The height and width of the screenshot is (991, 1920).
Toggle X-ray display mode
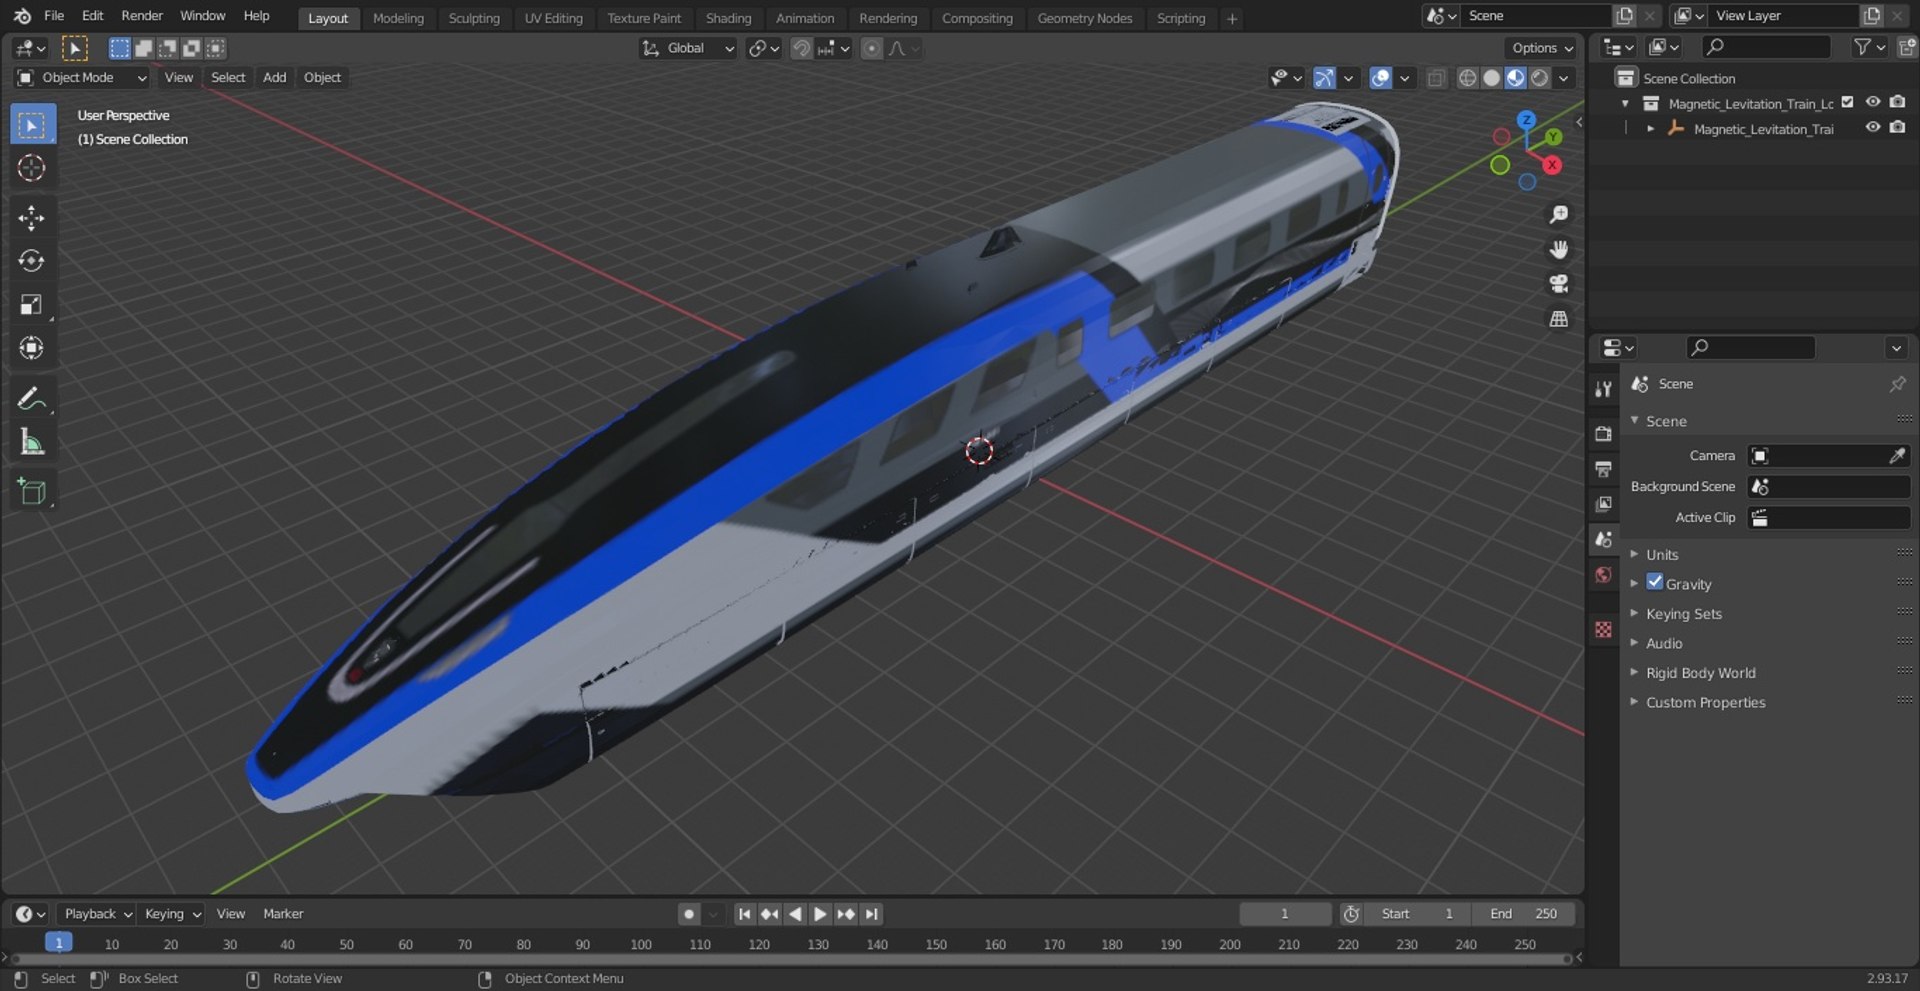[x=1436, y=78]
